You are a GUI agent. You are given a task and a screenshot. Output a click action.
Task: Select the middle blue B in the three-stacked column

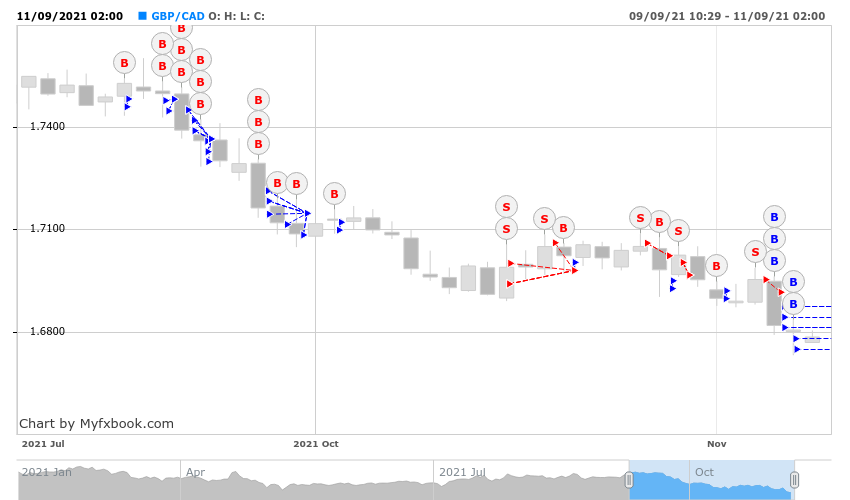coord(774,239)
